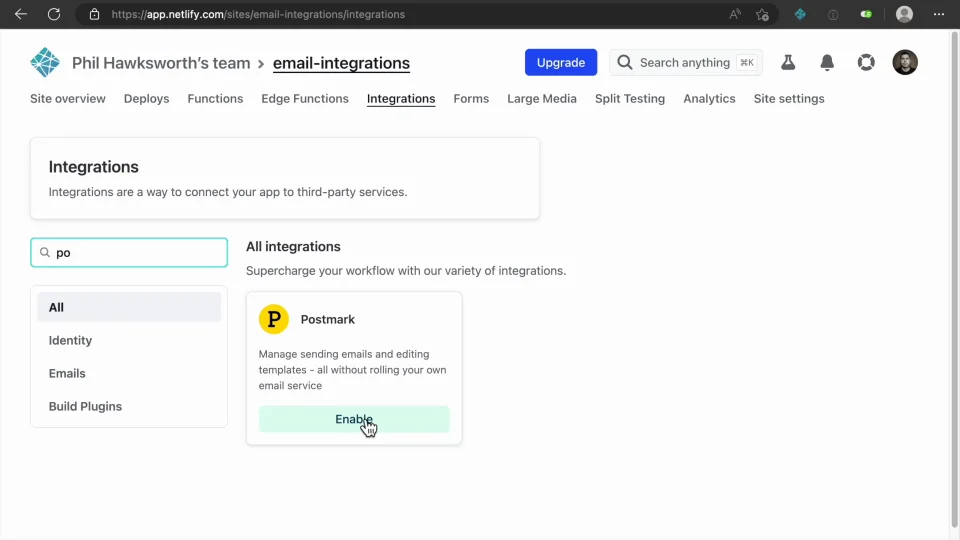Image resolution: width=960 pixels, height=540 pixels.
Task: Click the integrations filter search box
Action: [x=129, y=252]
